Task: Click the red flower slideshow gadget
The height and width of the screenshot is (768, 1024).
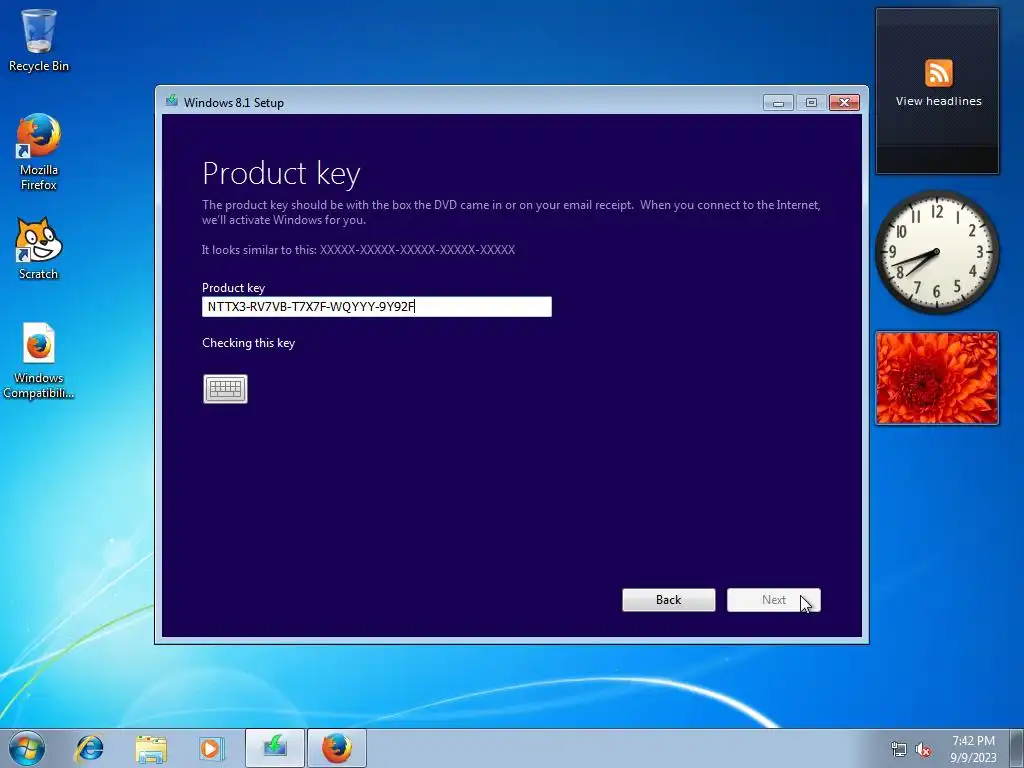Action: tap(937, 378)
